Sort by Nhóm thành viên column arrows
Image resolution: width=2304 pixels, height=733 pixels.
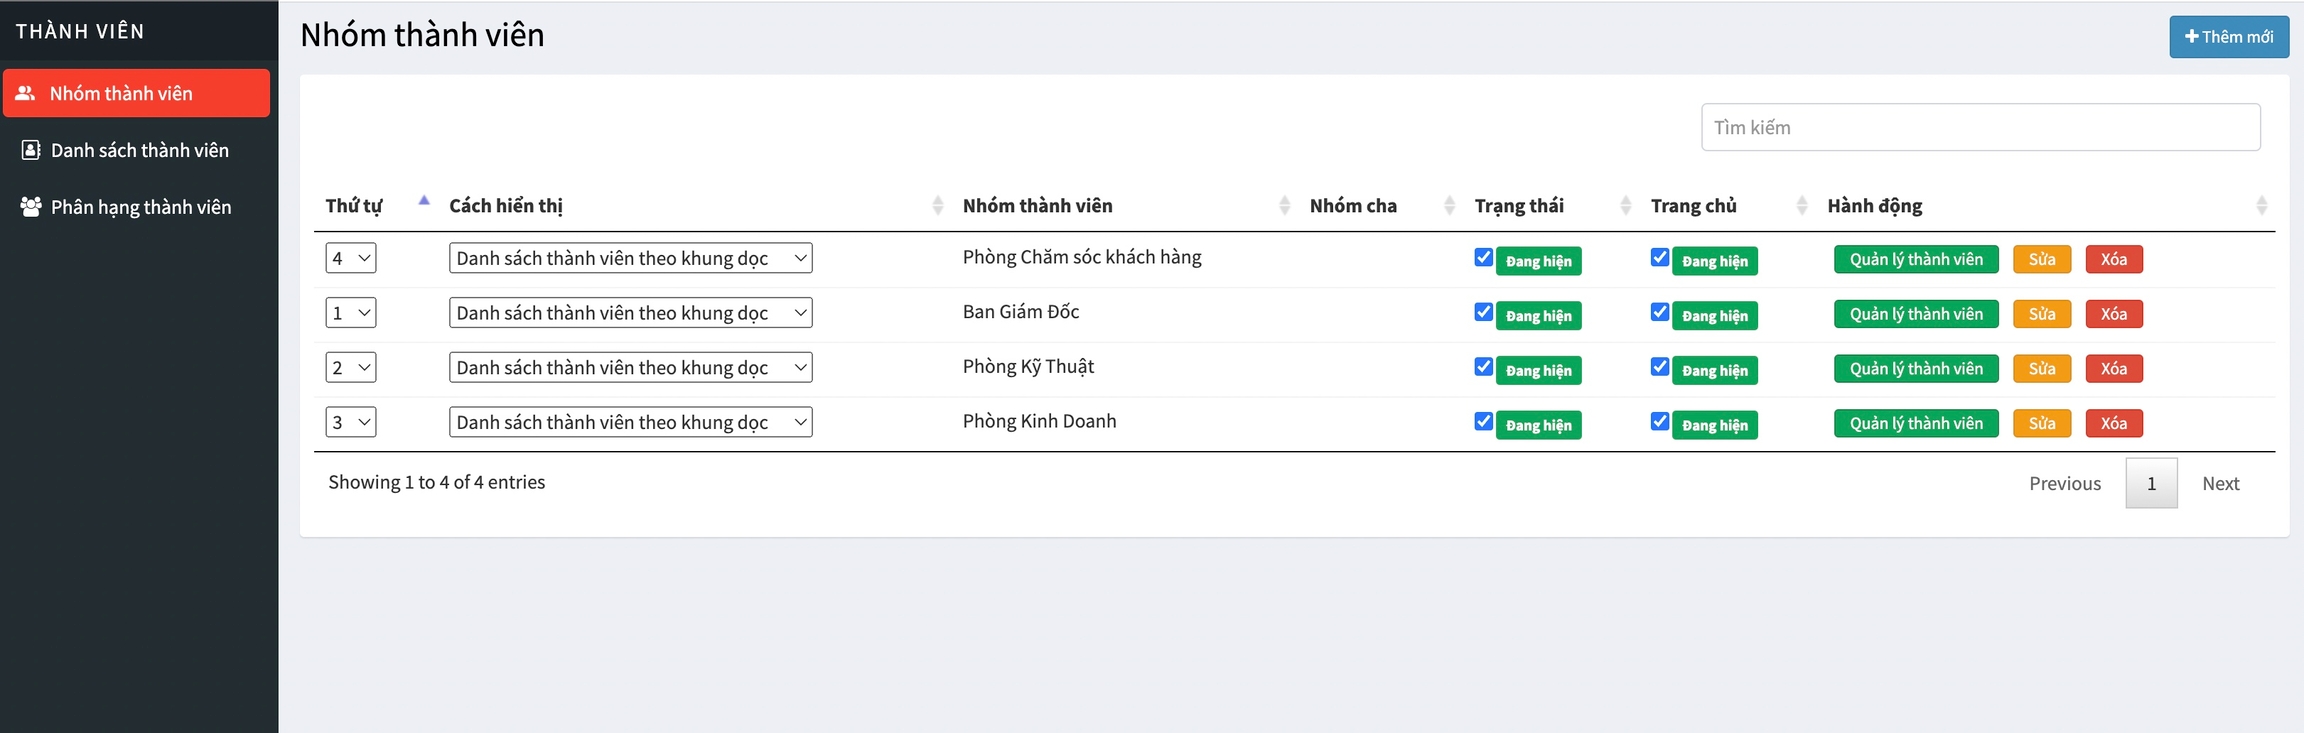(x=1284, y=206)
